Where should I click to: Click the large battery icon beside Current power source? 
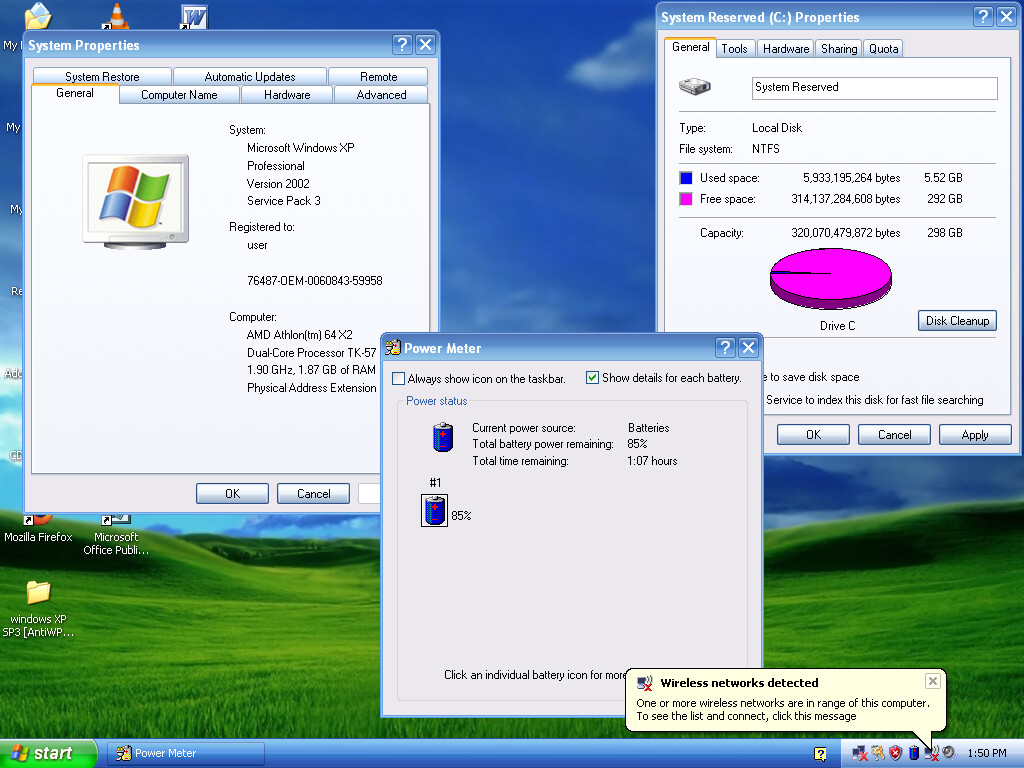coord(443,438)
